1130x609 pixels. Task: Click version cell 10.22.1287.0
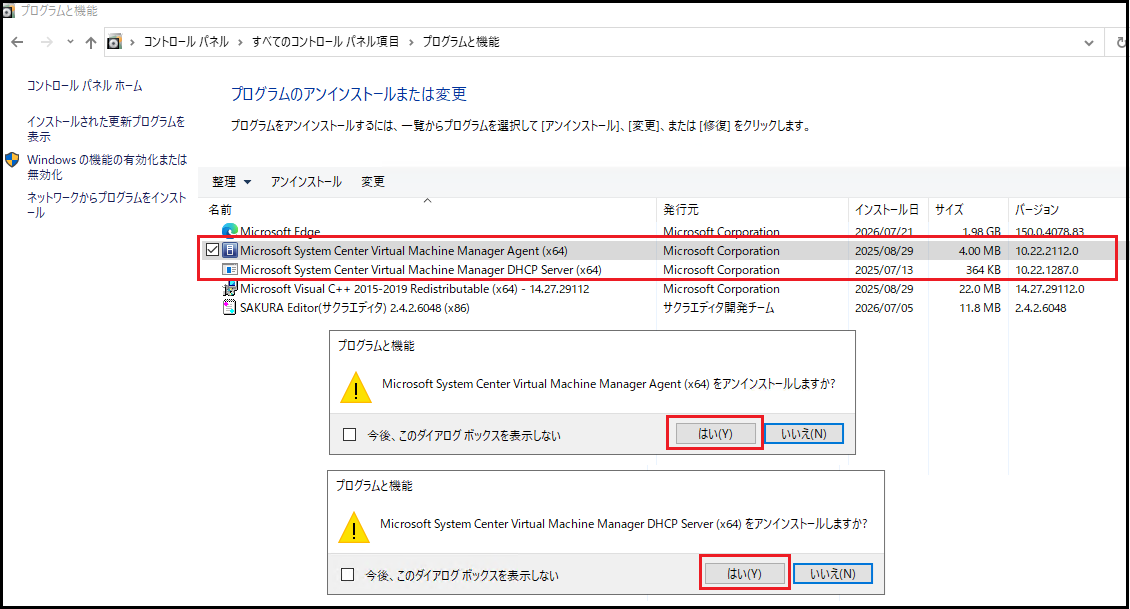click(1046, 270)
